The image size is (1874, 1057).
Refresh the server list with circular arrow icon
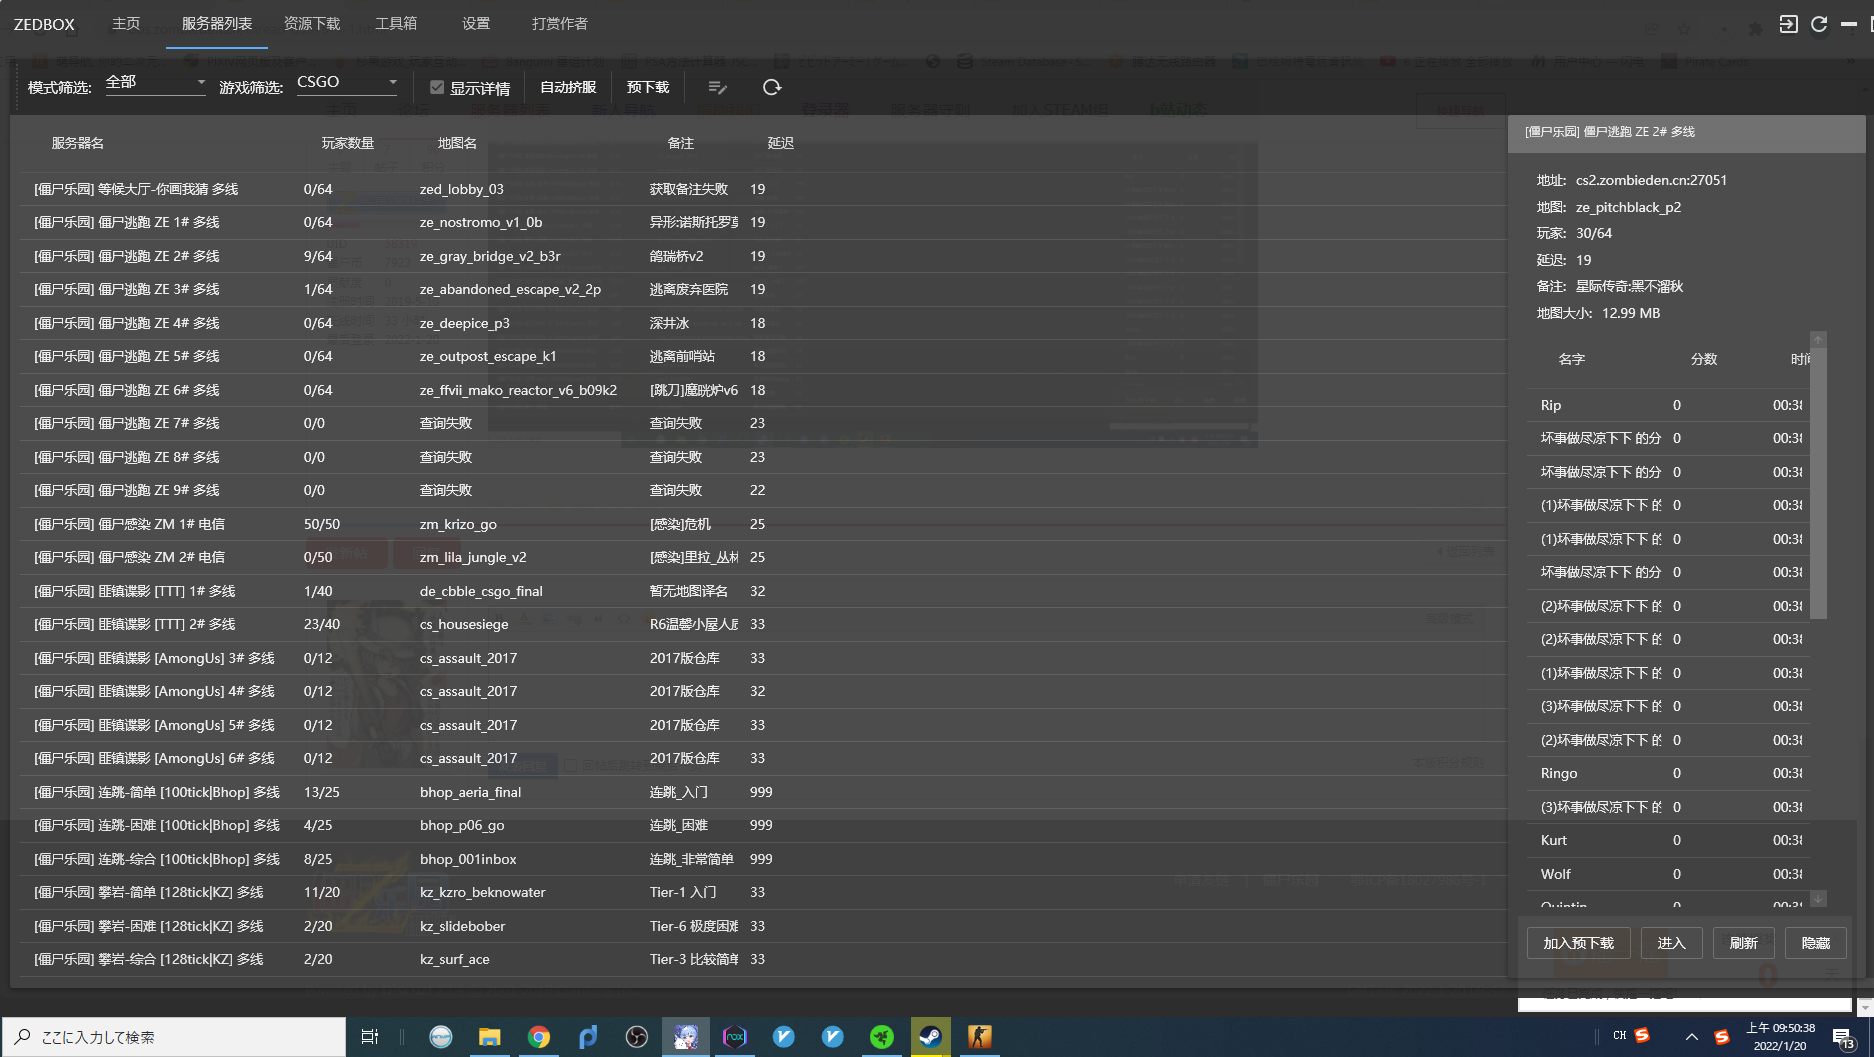[x=772, y=87]
